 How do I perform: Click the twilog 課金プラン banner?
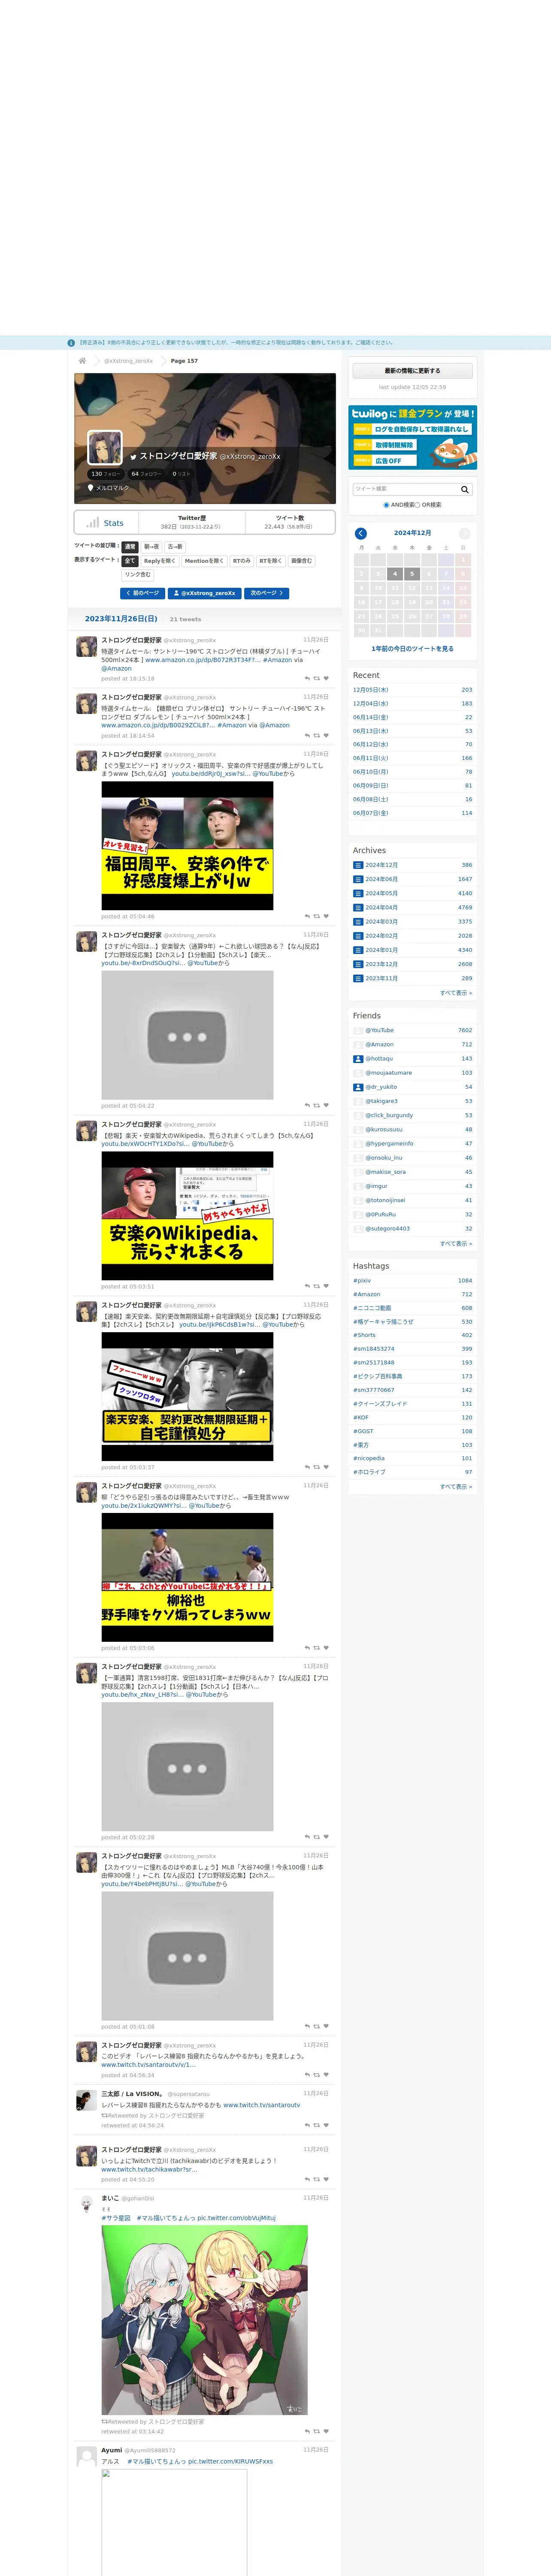click(413, 437)
